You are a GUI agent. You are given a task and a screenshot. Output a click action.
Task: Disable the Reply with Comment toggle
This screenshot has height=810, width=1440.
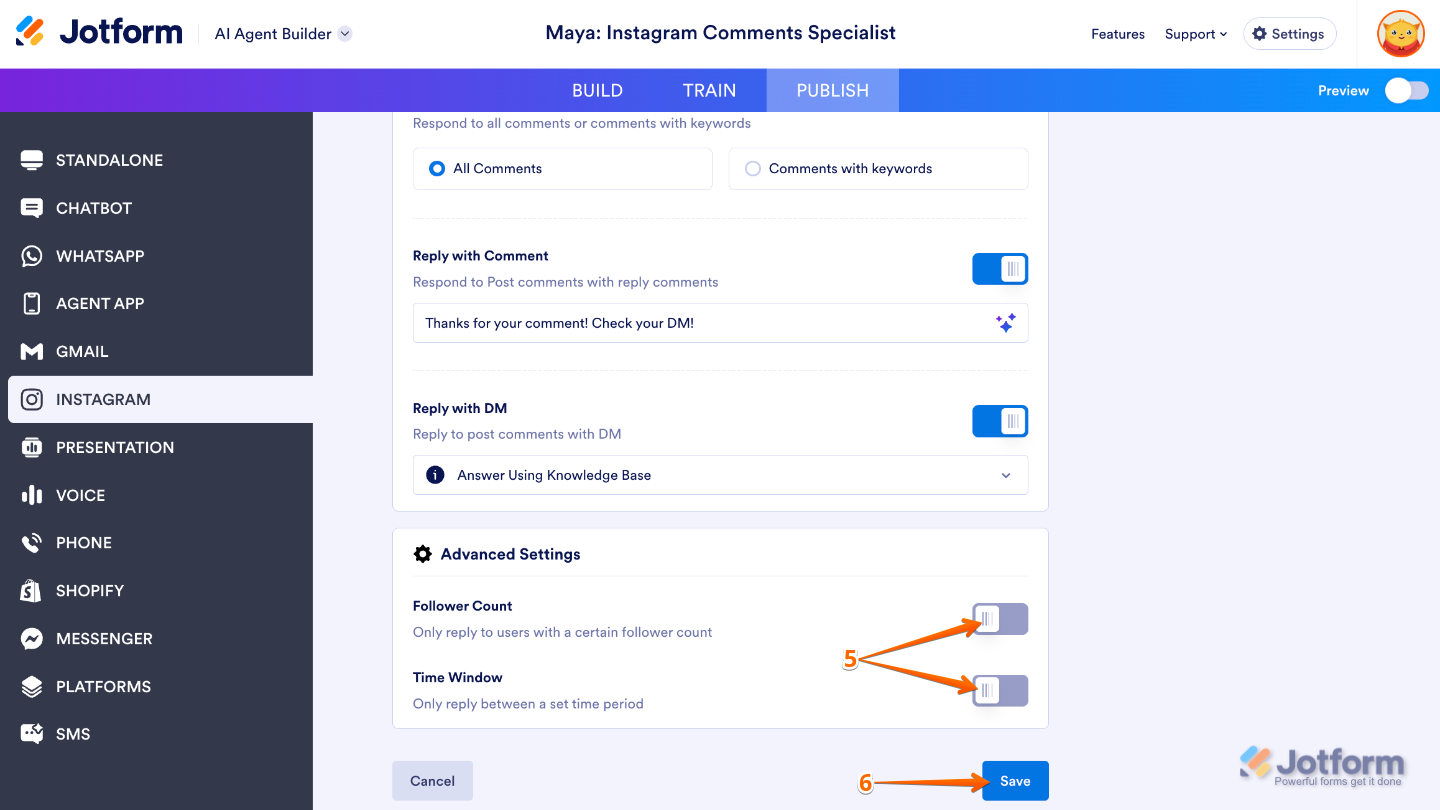[x=1000, y=269]
